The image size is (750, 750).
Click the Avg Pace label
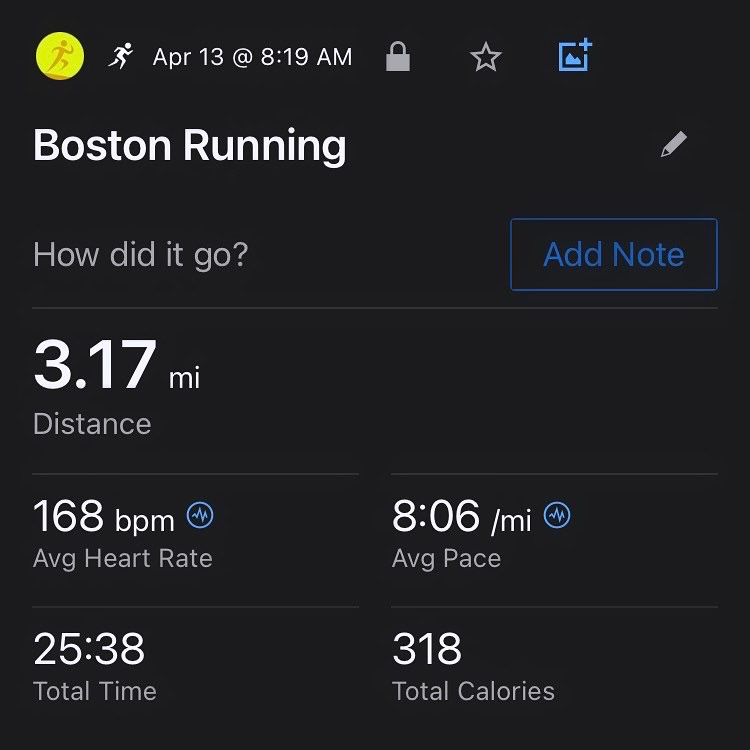click(x=446, y=558)
